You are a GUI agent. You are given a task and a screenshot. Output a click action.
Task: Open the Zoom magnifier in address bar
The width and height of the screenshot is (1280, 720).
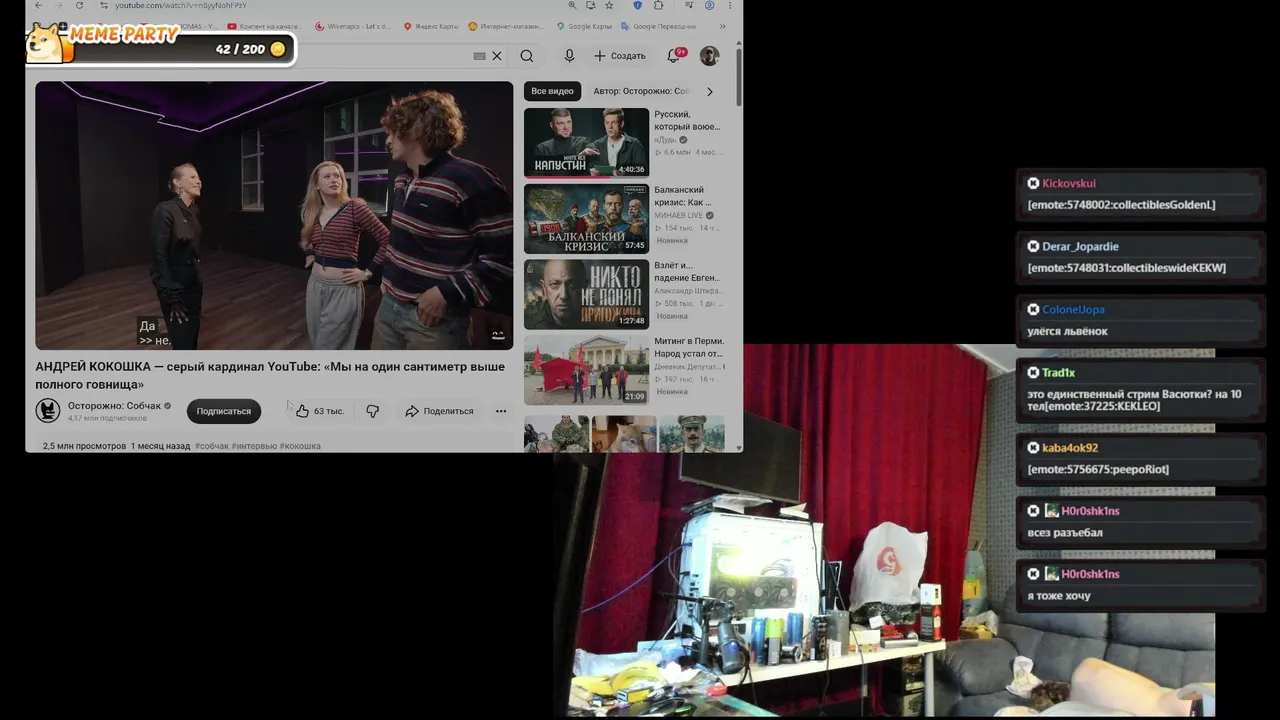pyautogui.click(x=572, y=6)
